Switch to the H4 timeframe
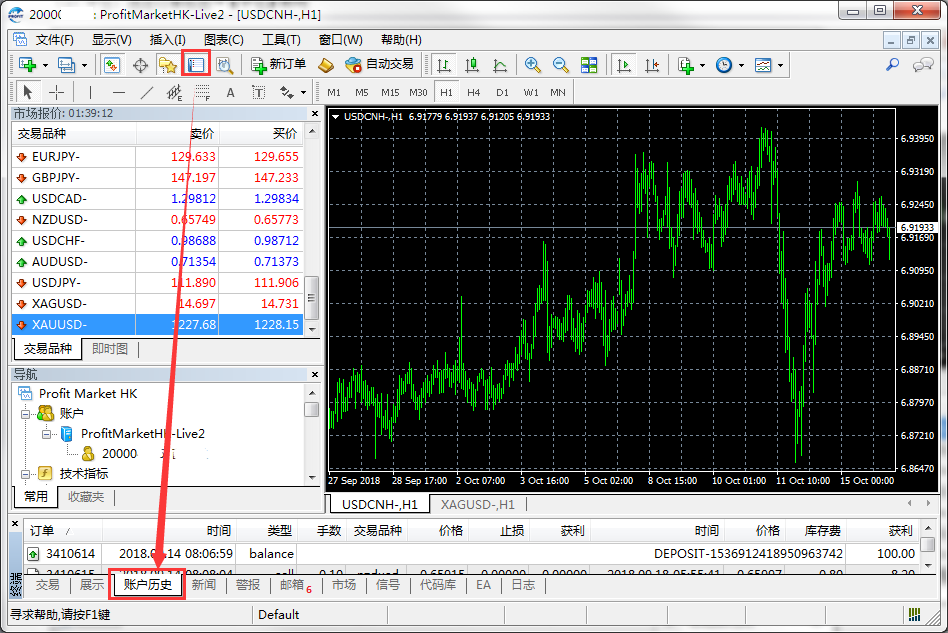 (474, 92)
